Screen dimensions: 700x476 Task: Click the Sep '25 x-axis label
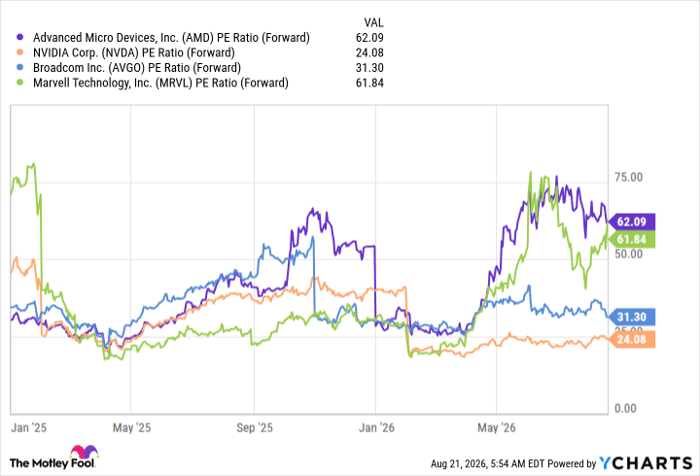pyautogui.click(x=254, y=428)
